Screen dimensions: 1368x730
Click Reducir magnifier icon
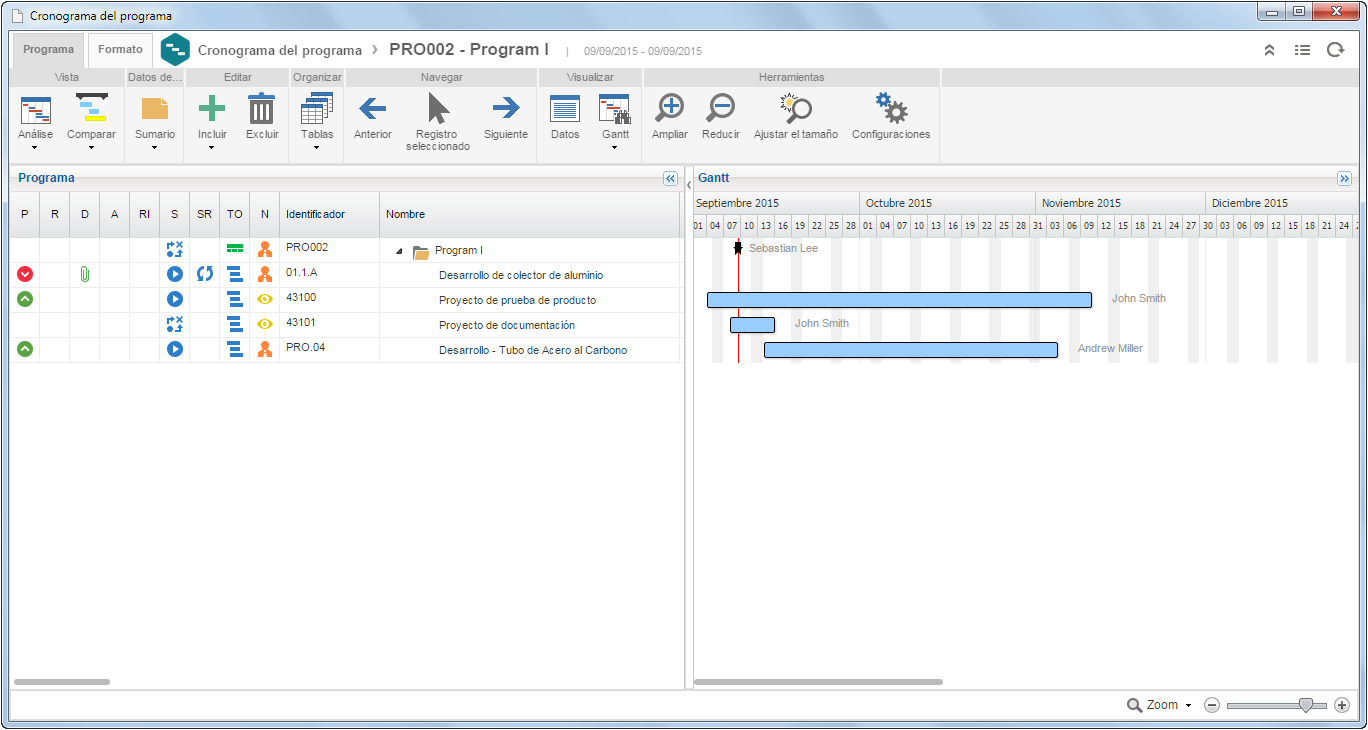[x=720, y=109]
